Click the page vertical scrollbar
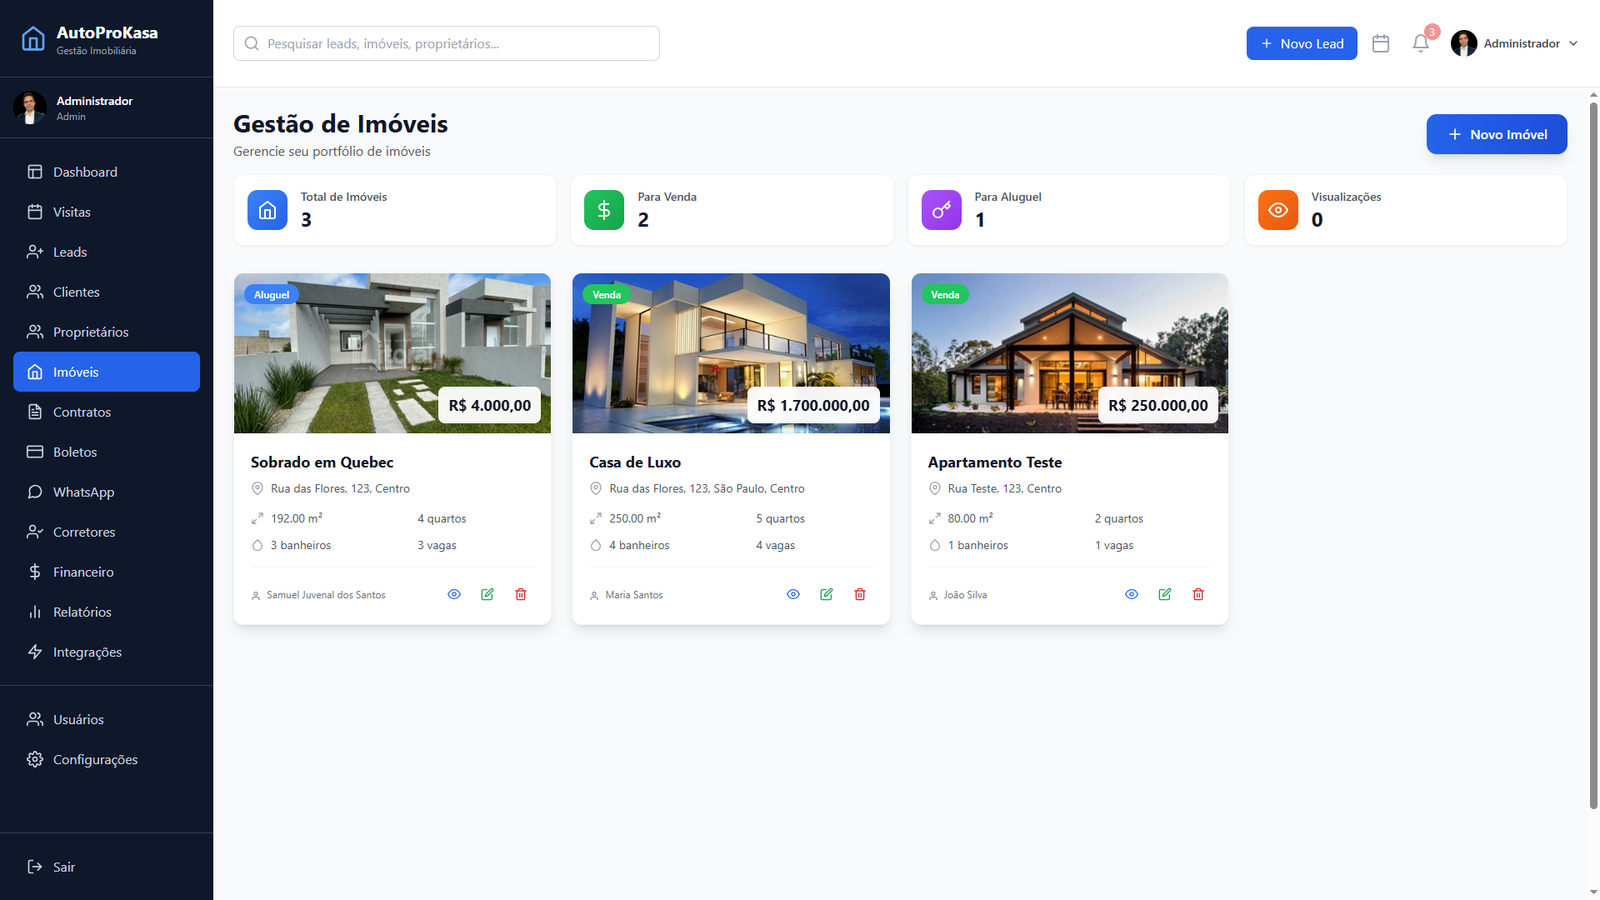This screenshot has height=900, width=1600. pyautogui.click(x=1593, y=450)
